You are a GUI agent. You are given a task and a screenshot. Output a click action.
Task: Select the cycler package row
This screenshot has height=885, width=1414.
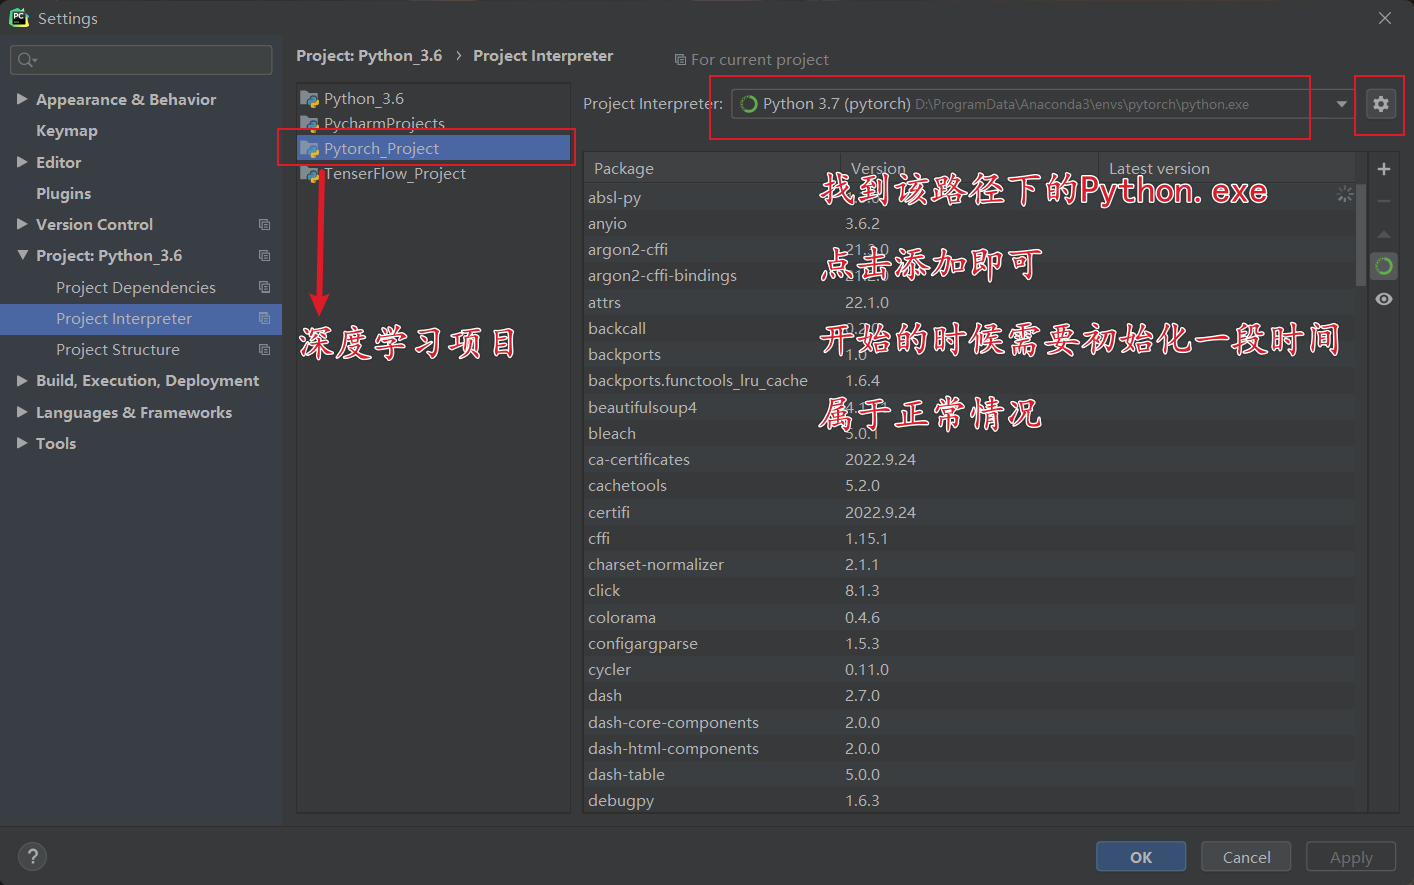pos(969,669)
